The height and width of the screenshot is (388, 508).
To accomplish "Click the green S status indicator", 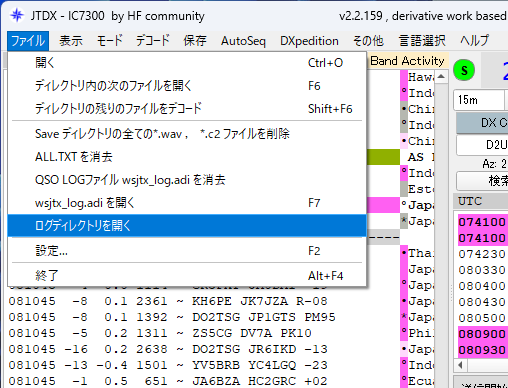I will point(464,70).
